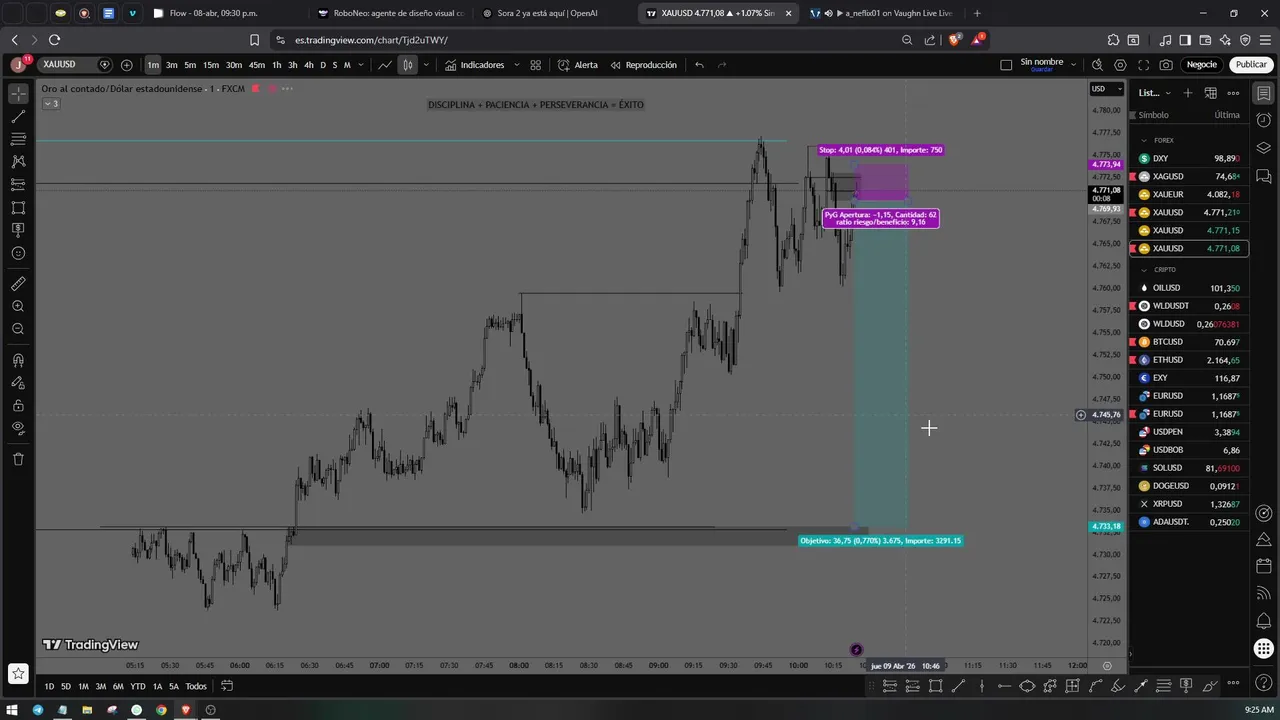The image size is (1280, 720).
Task: Select the crosshair cursor tool
Action: (18, 94)
